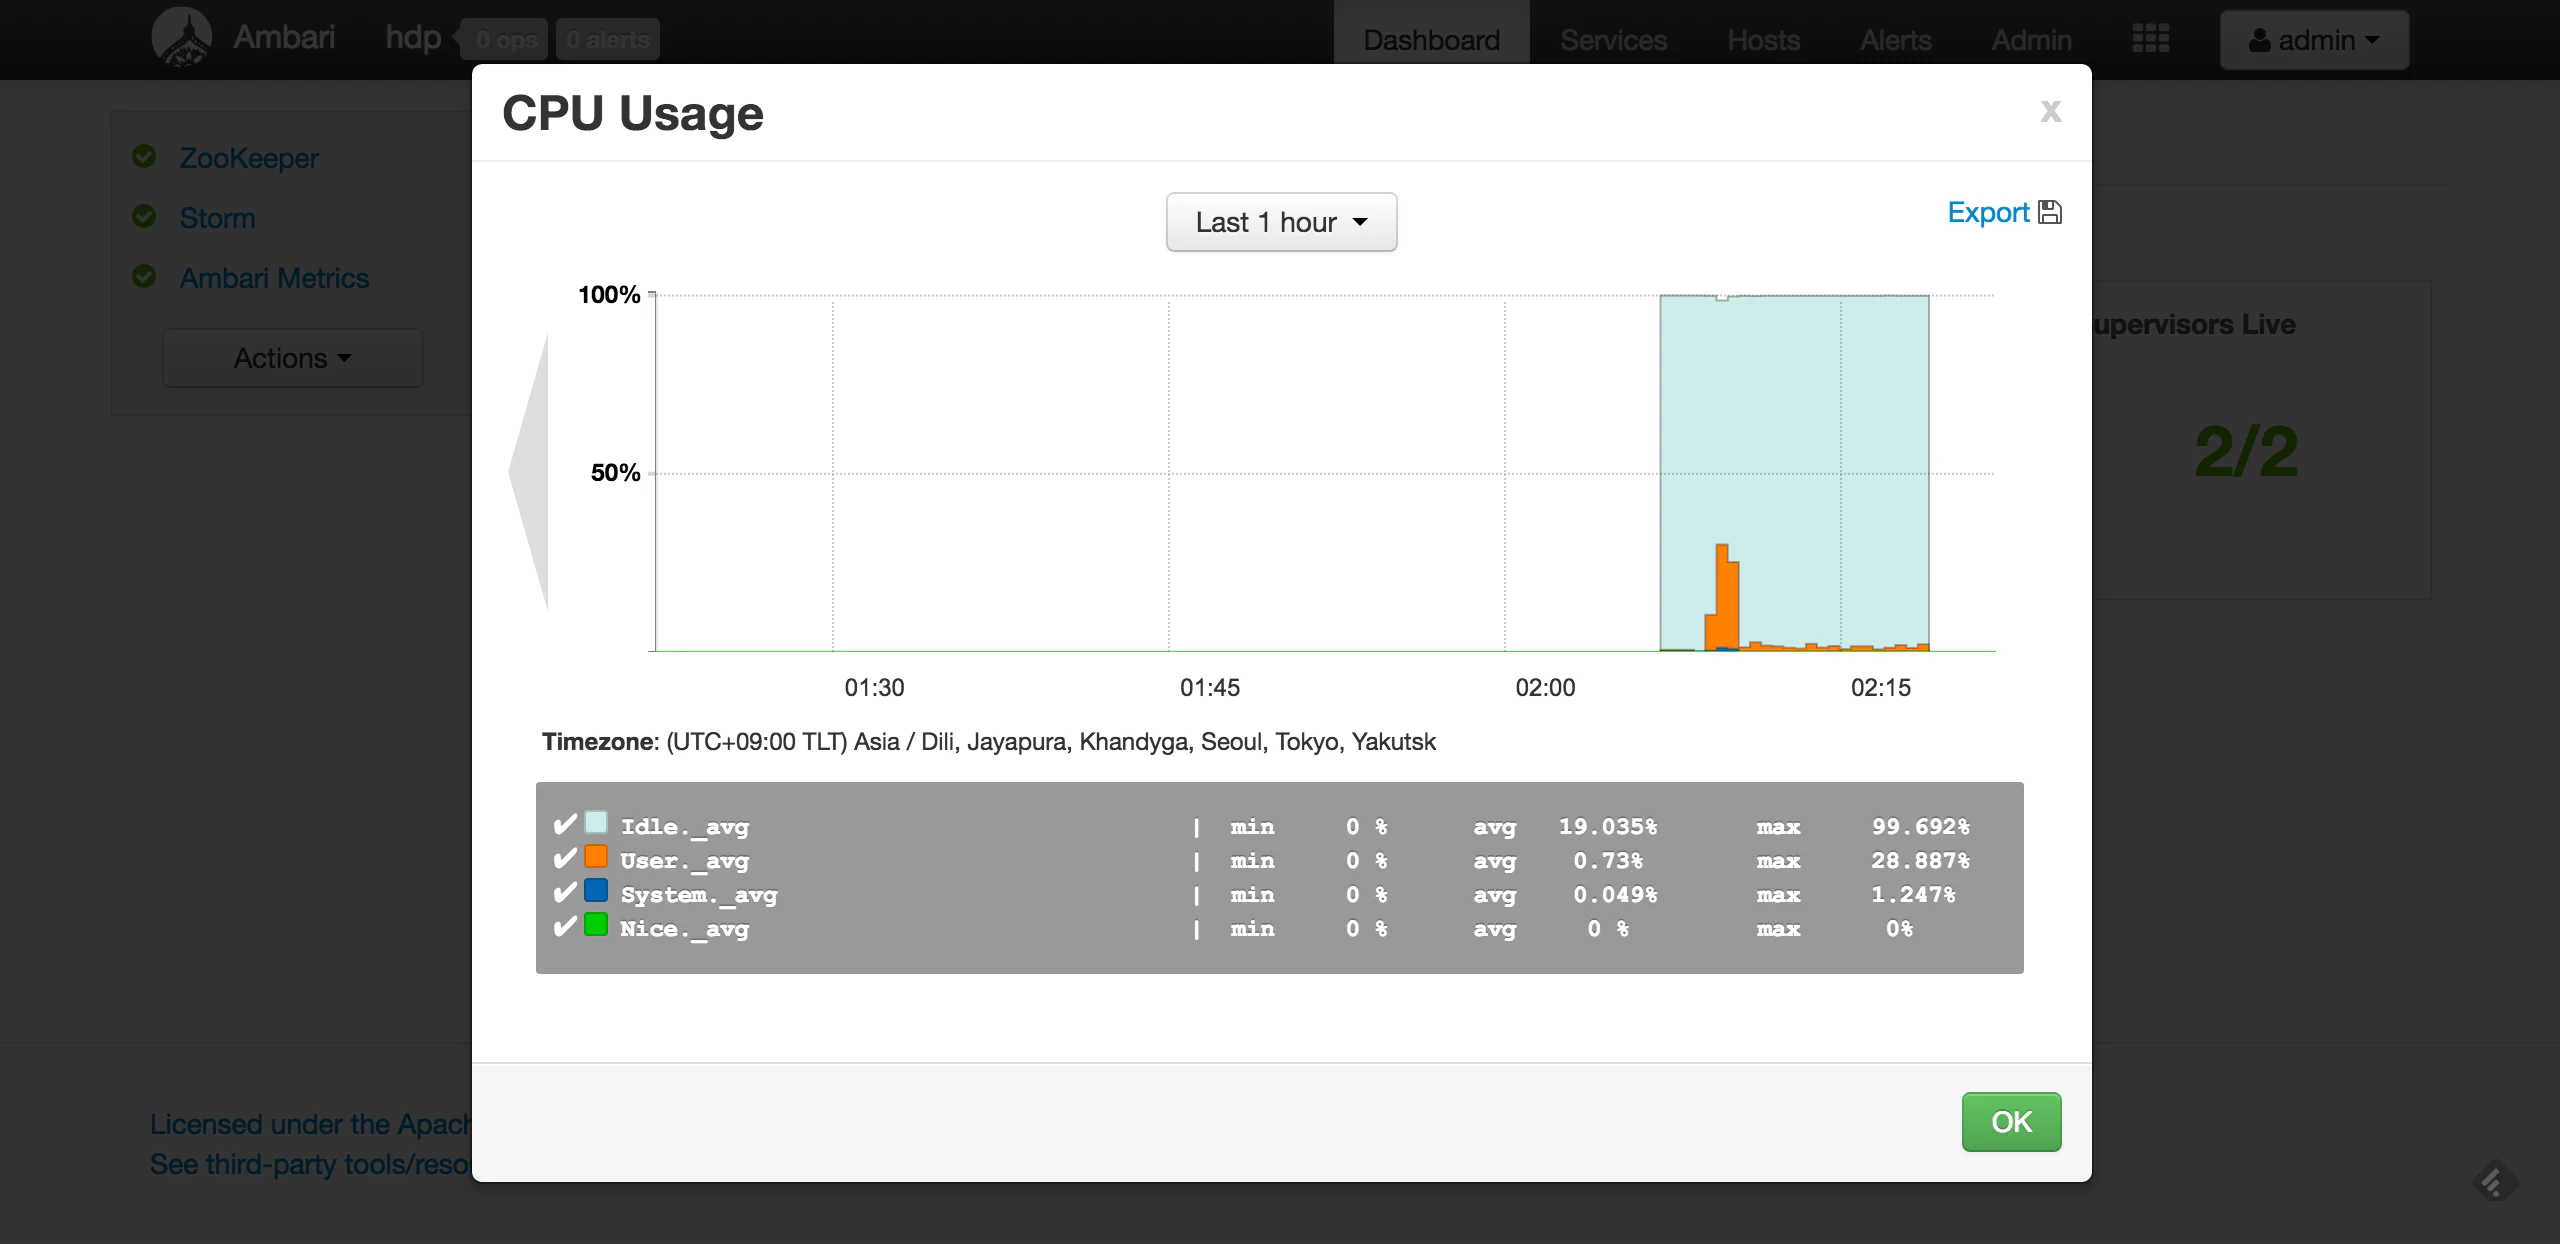Click the hdp cluster name
Image resolution: width=2560 pixels, height=1244 pixels.
(x=413, y=38)
